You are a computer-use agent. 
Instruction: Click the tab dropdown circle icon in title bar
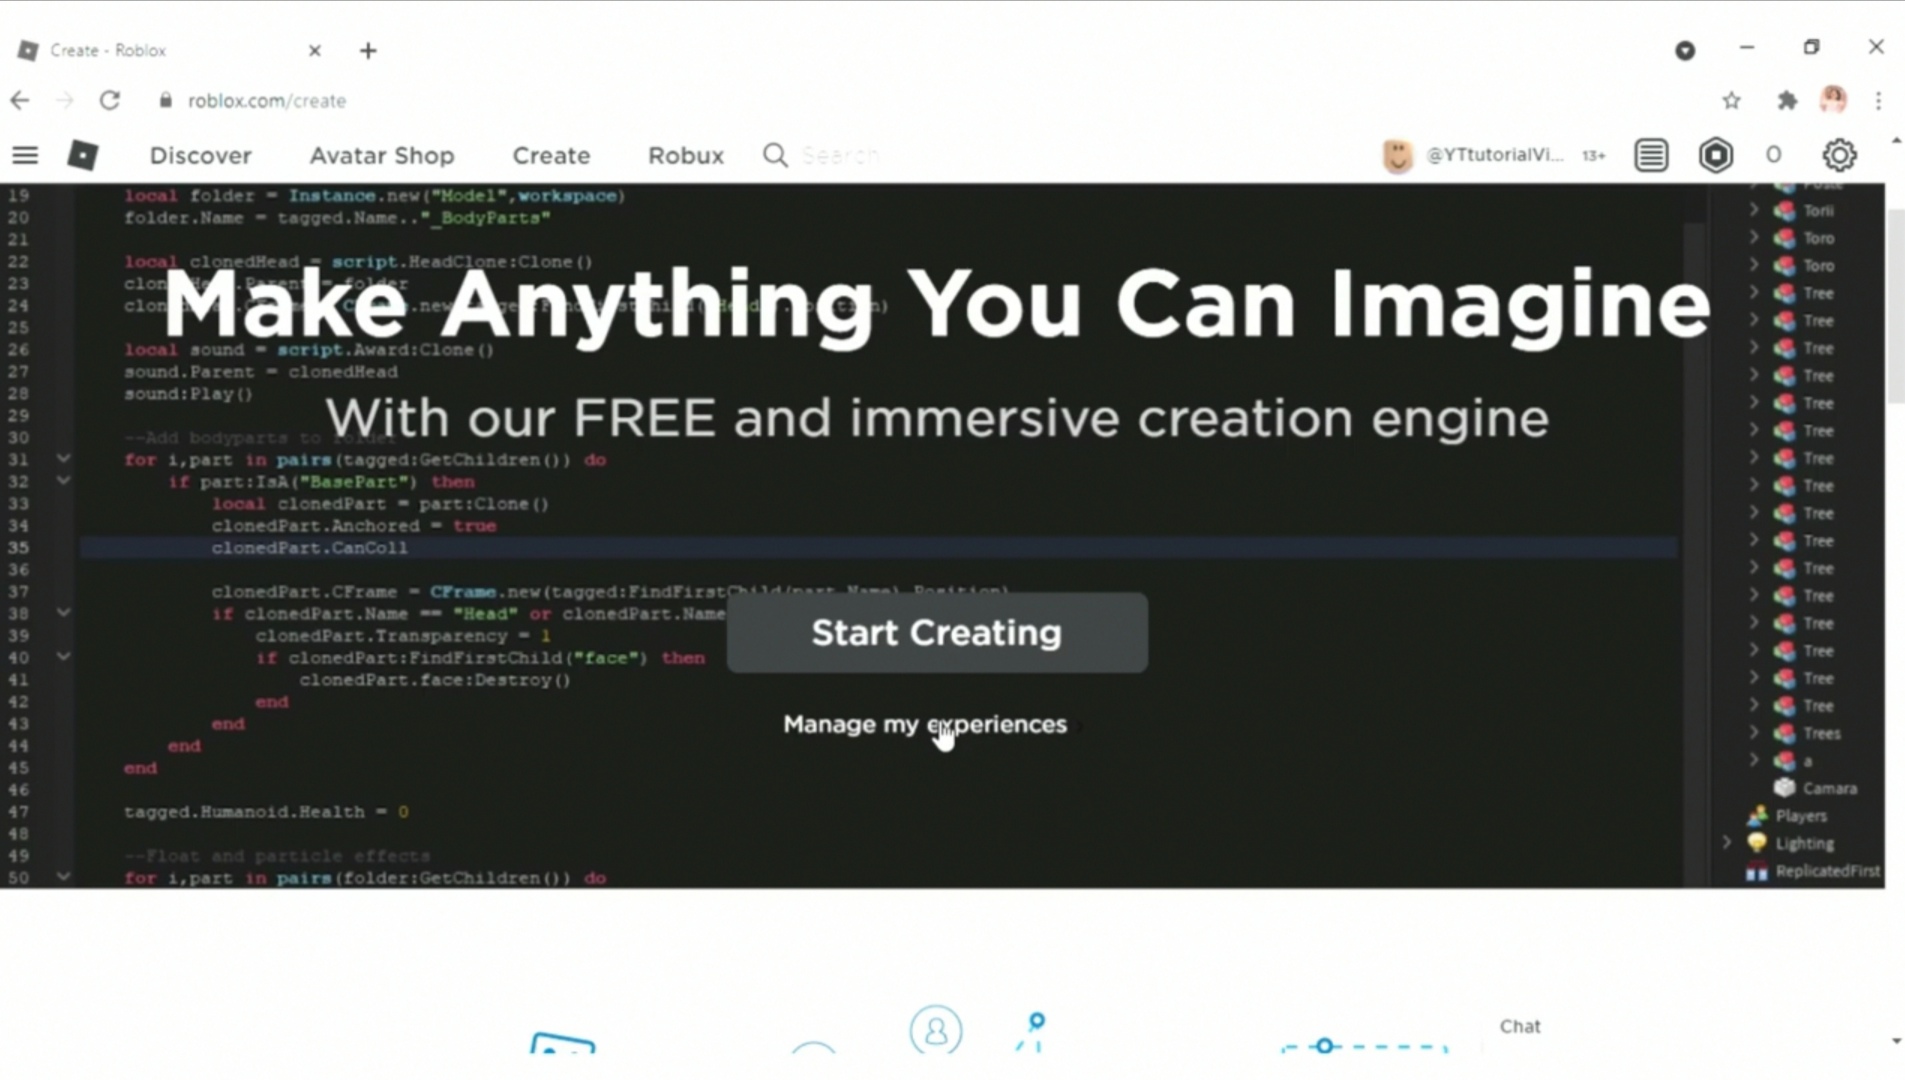pyautogui.click(x=1685, y=50)
